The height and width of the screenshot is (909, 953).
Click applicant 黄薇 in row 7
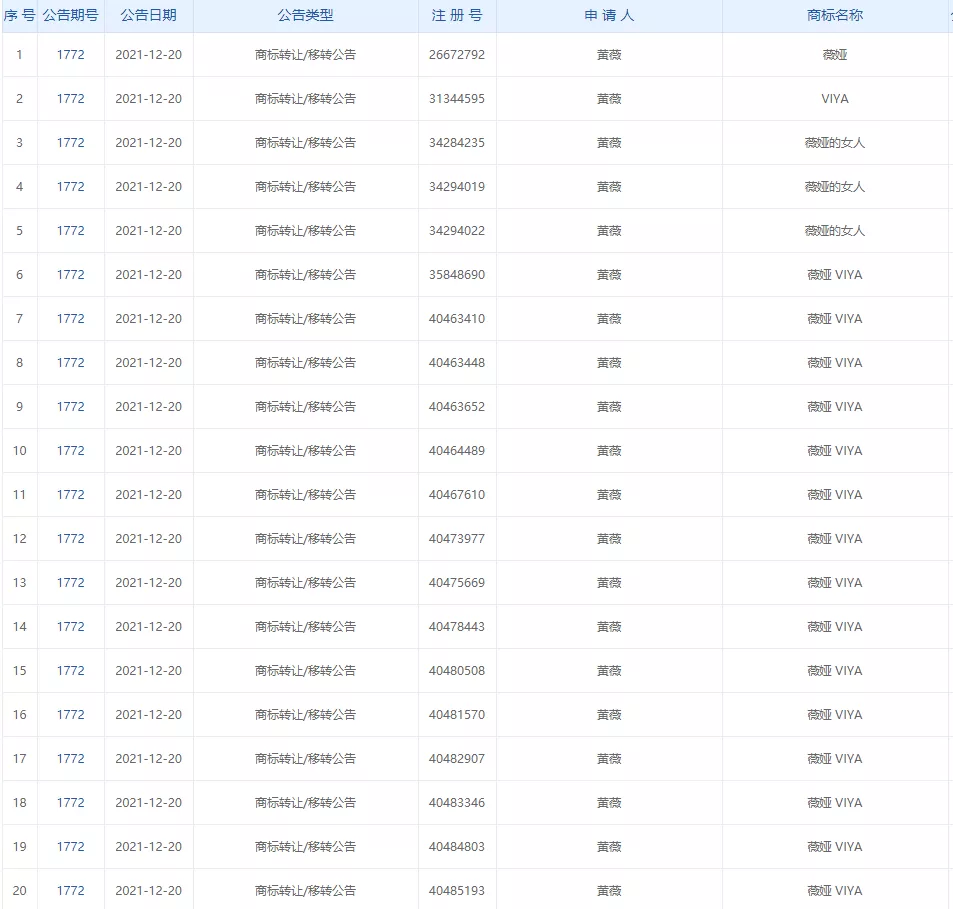tap(609, 319)
